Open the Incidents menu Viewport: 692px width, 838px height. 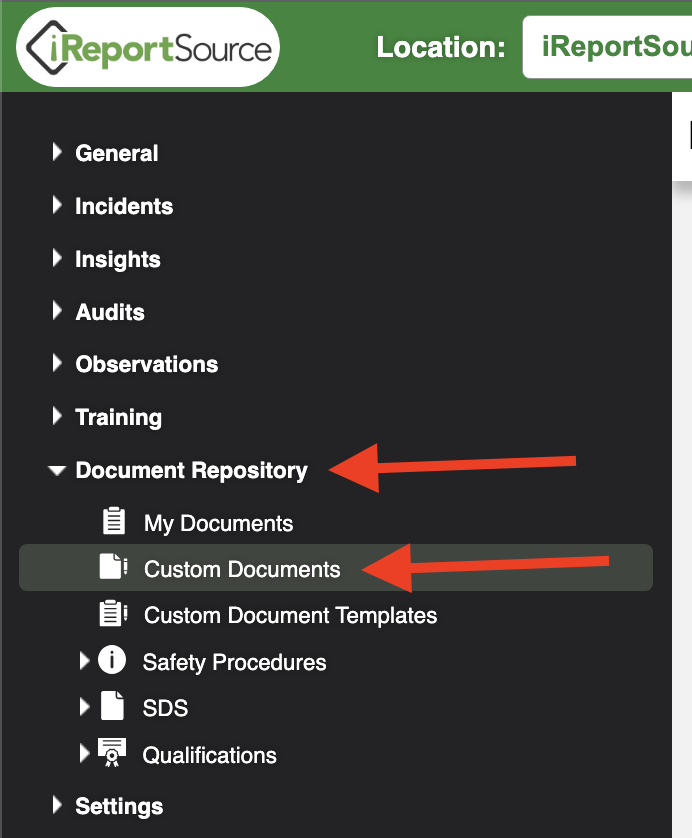point(124,206)
